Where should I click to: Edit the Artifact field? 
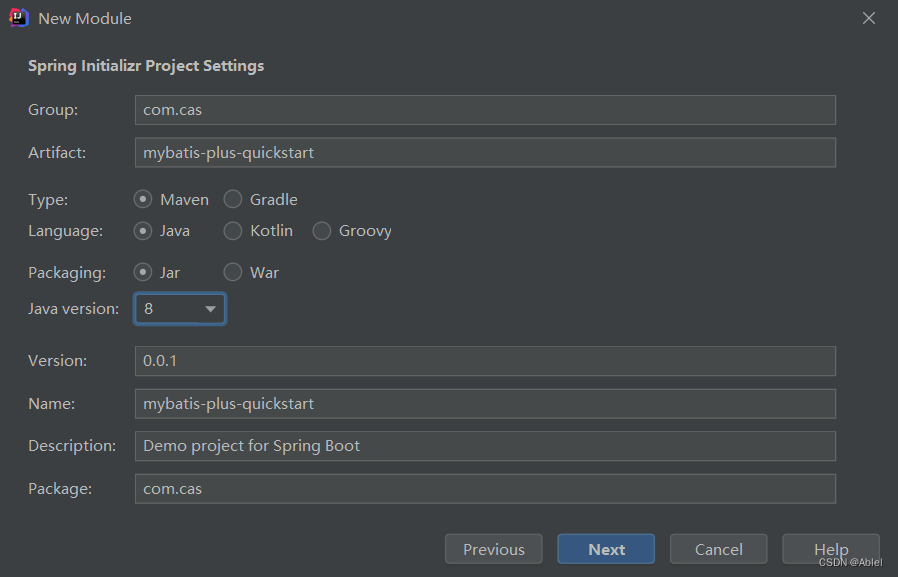click(485, 152)
